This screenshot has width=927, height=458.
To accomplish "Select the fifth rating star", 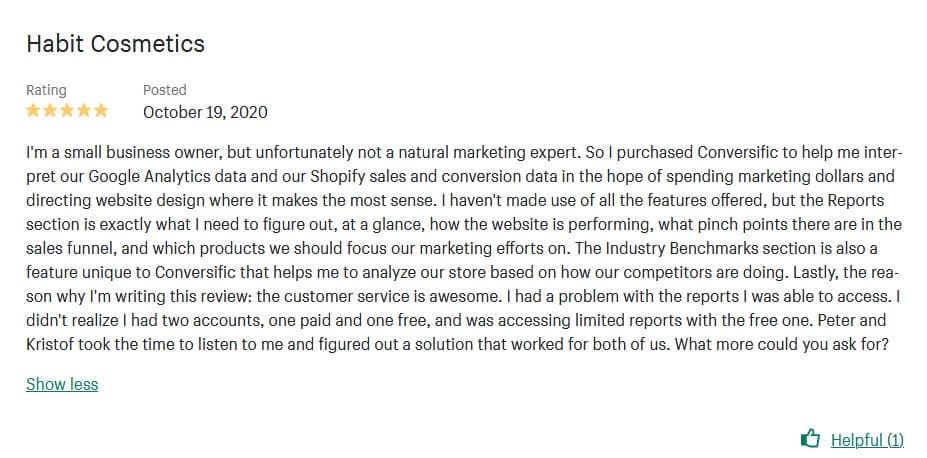I will tap(100, 111).
